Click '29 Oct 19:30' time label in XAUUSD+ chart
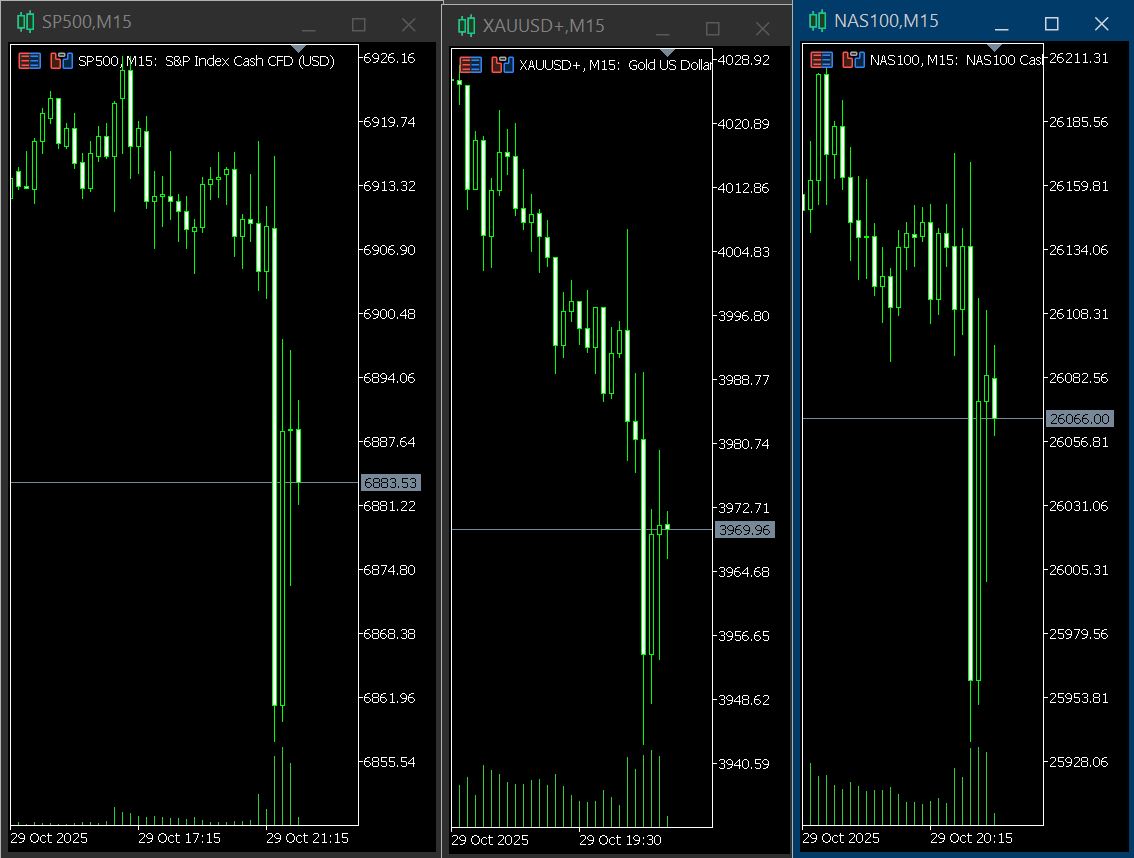 621,840
